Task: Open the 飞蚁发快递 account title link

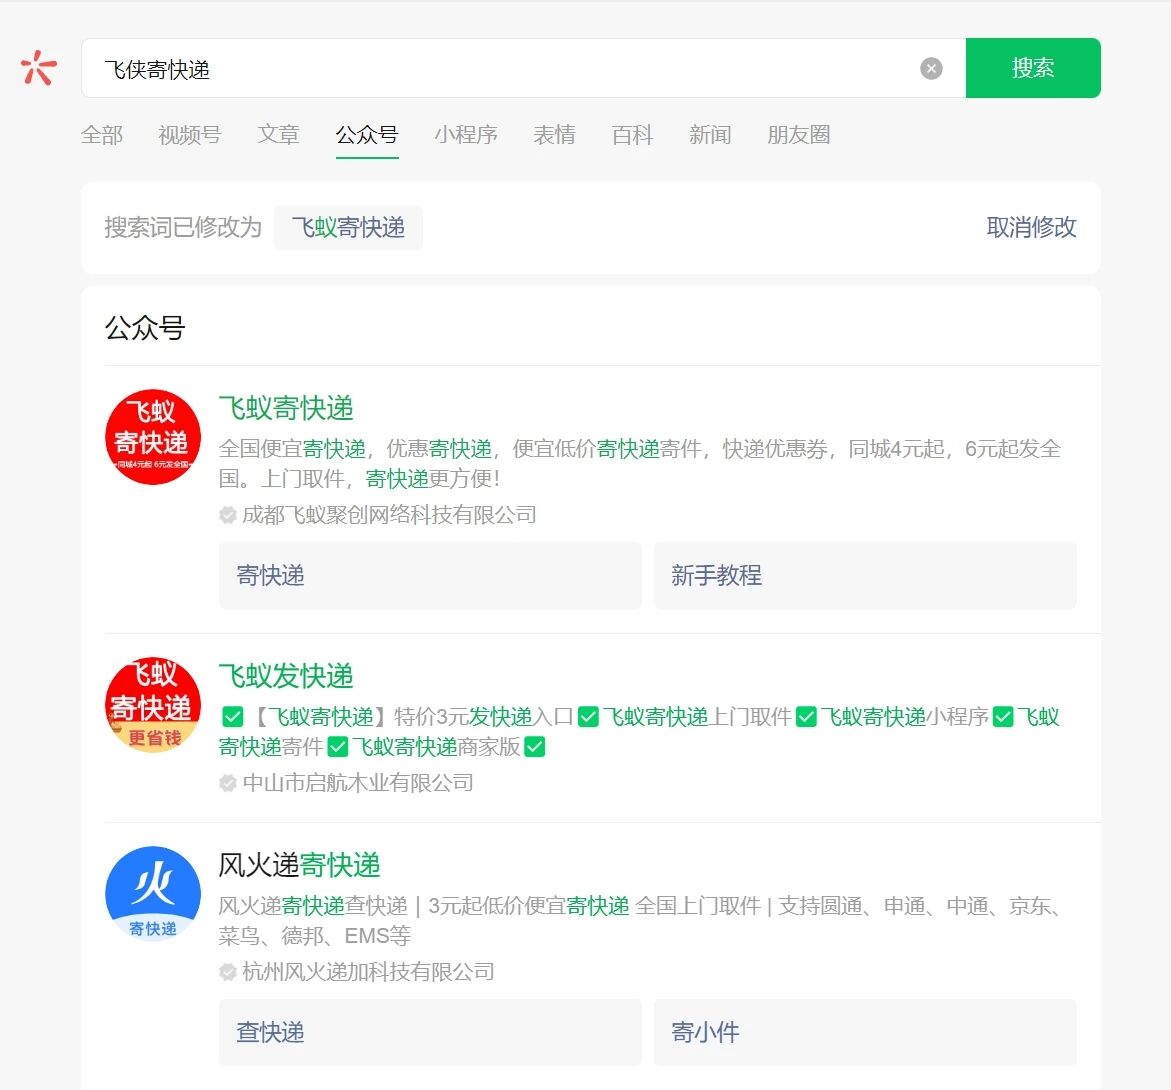Action: pos(286,676)
